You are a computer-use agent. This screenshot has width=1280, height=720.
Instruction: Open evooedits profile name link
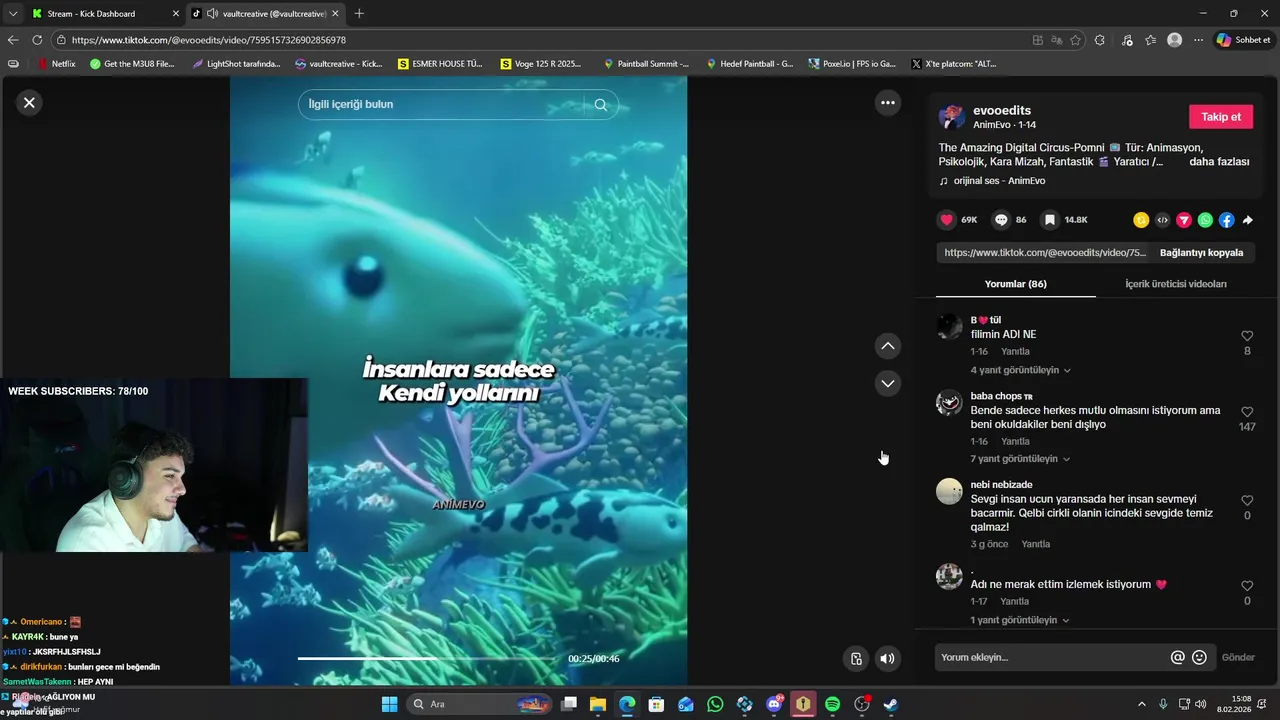tap(1001, 110)
